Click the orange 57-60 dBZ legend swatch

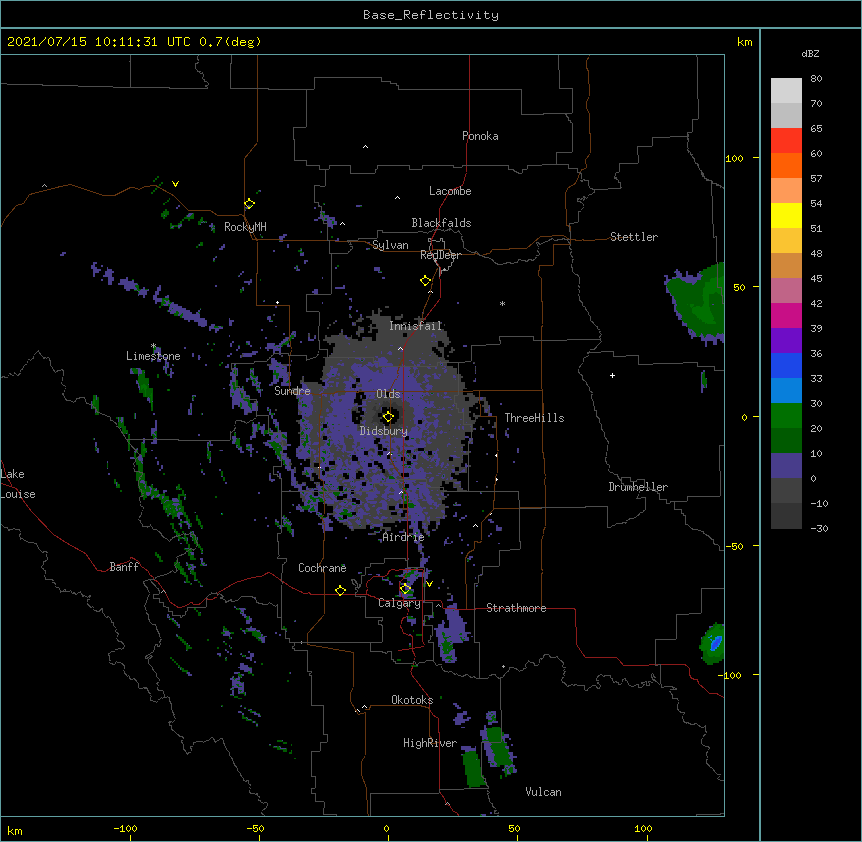click(786, 165)
